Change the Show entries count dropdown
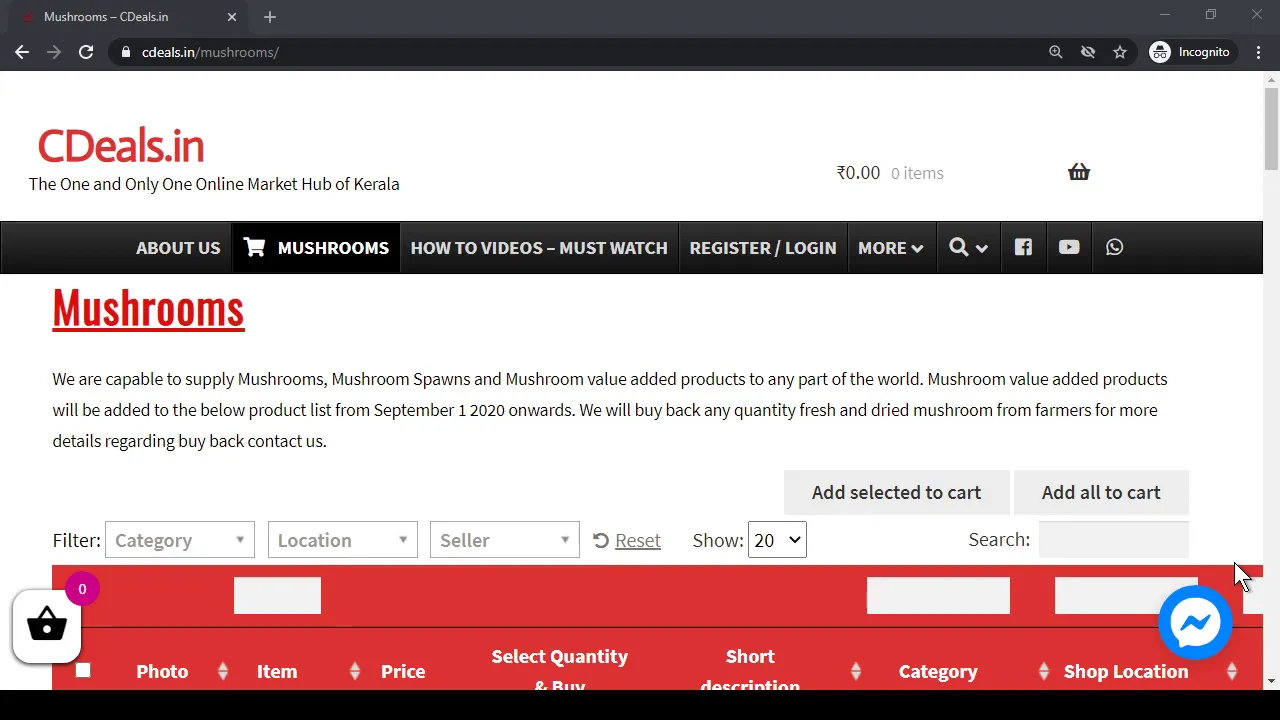 [777, 540]
